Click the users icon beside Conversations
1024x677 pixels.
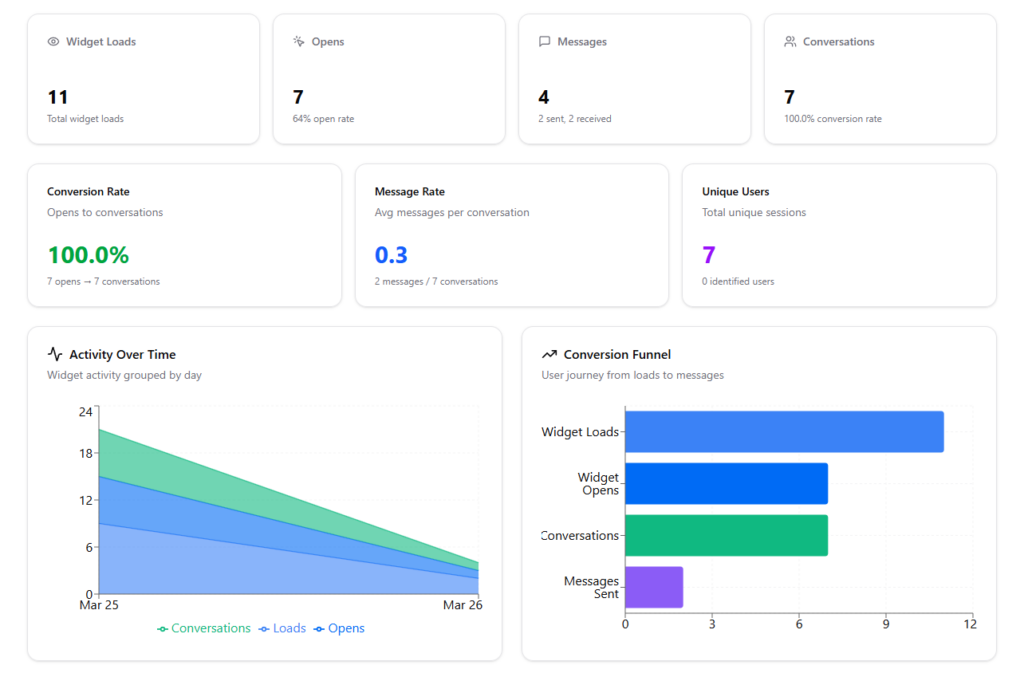(790, 42)
